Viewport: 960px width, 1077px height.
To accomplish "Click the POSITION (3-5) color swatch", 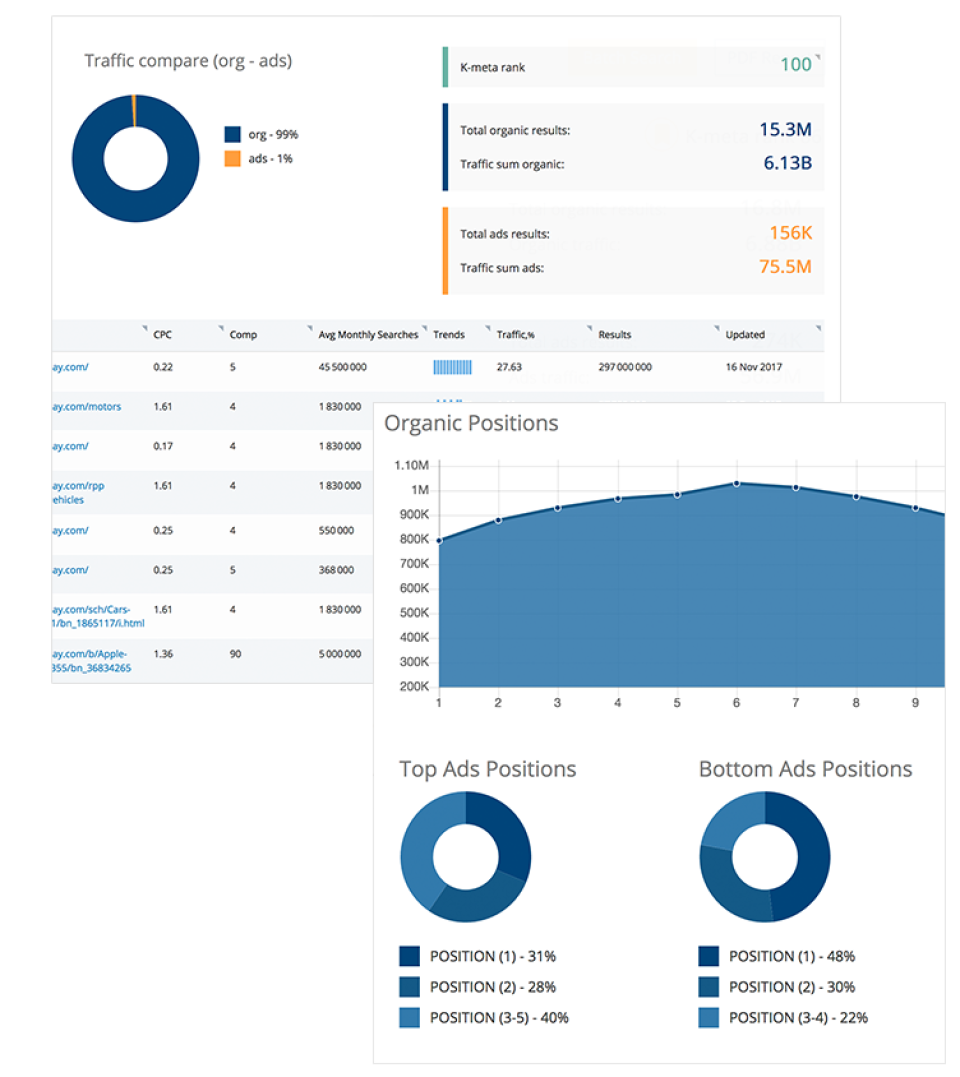I will [x=409, y=1018].
